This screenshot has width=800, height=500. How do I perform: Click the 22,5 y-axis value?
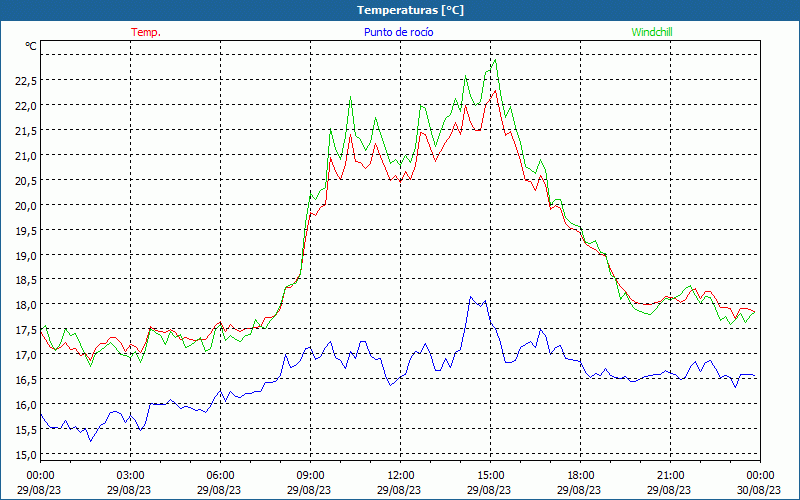(26, 81)
